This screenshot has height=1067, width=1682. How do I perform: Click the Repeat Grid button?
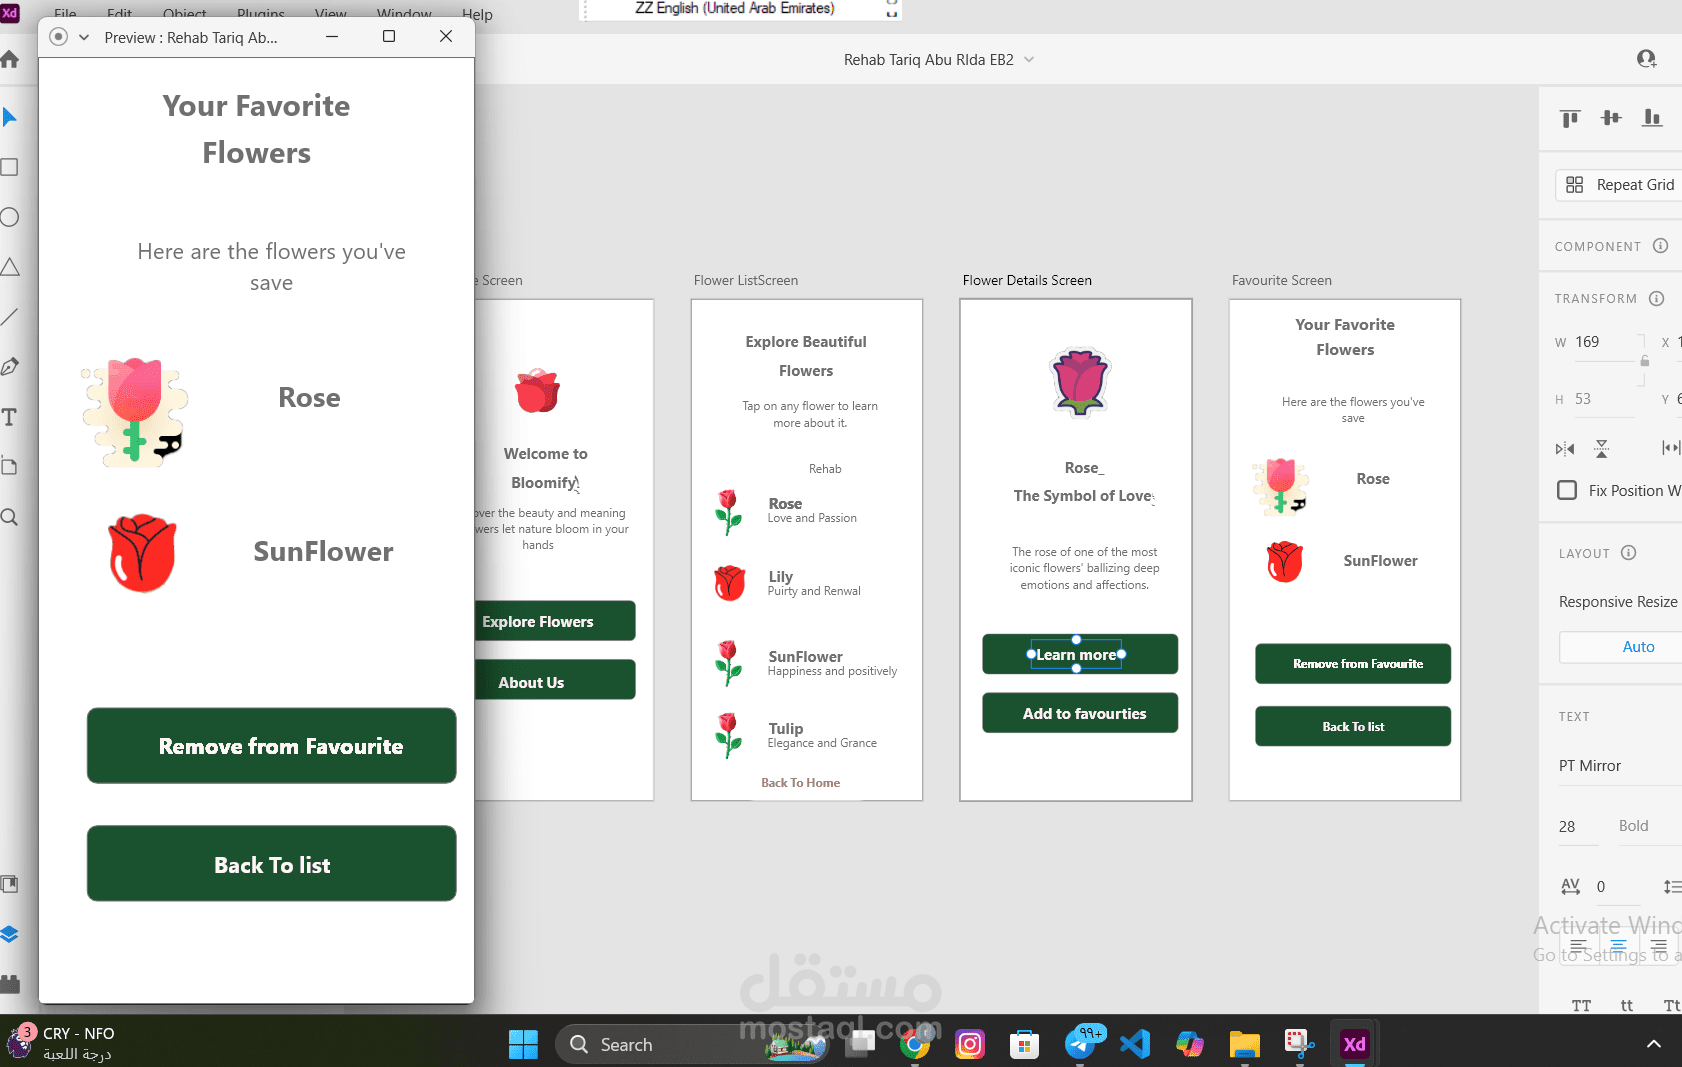tap(1619, 185)
